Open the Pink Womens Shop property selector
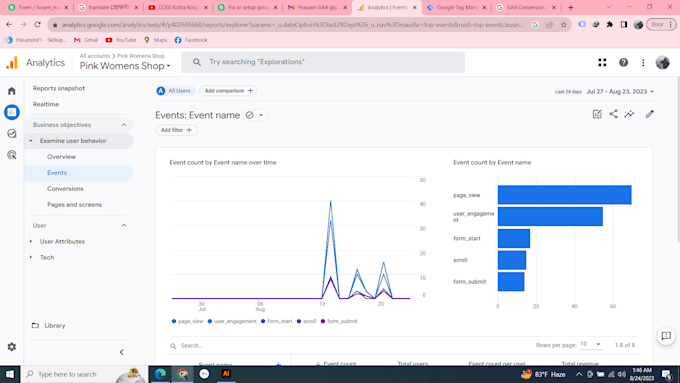The height and width of the screenshot is (383, 680). [x=125, y=66]
